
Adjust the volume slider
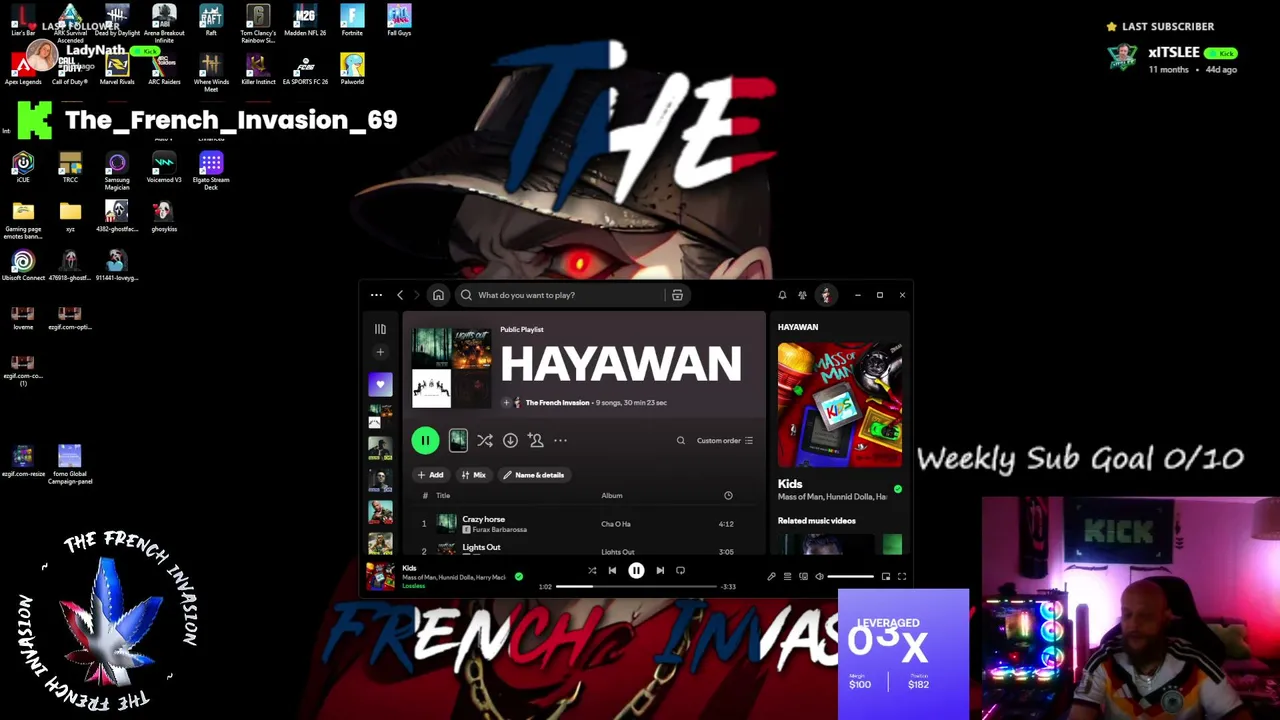coord(850,576)
